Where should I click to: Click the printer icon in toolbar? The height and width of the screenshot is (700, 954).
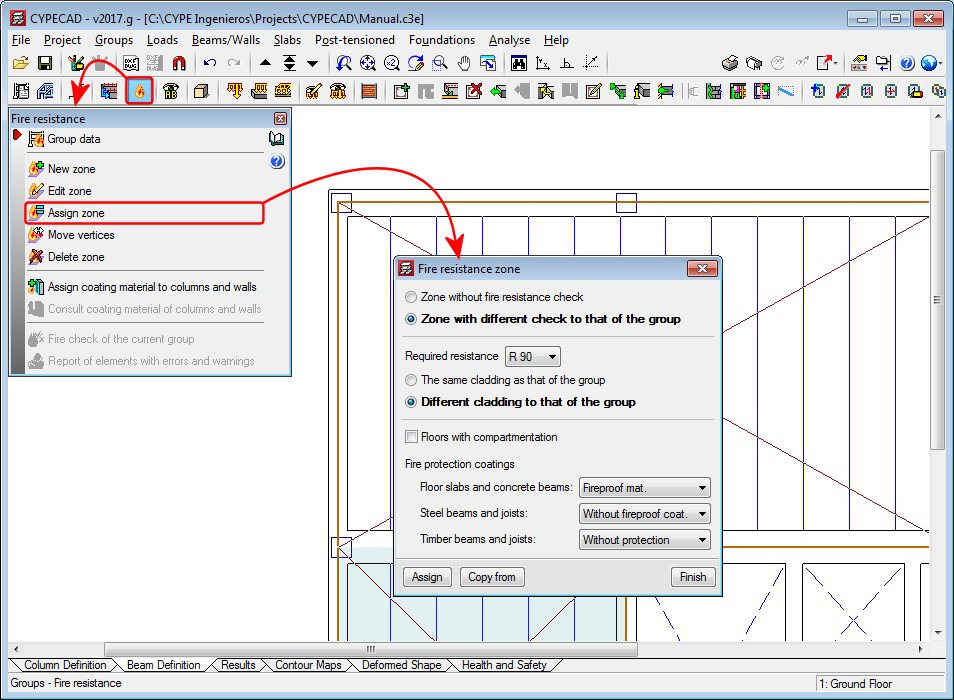tap(731, 63)
